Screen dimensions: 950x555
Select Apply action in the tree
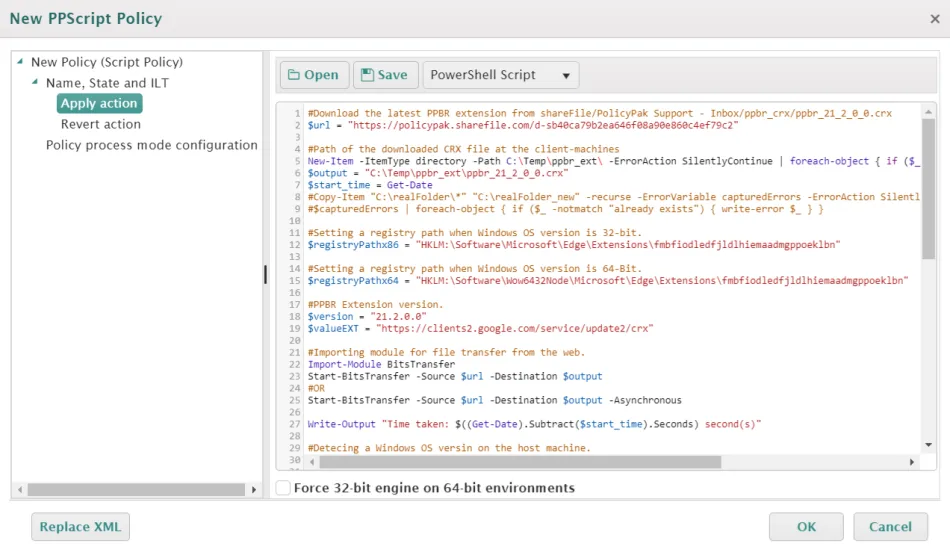point(99,104)
